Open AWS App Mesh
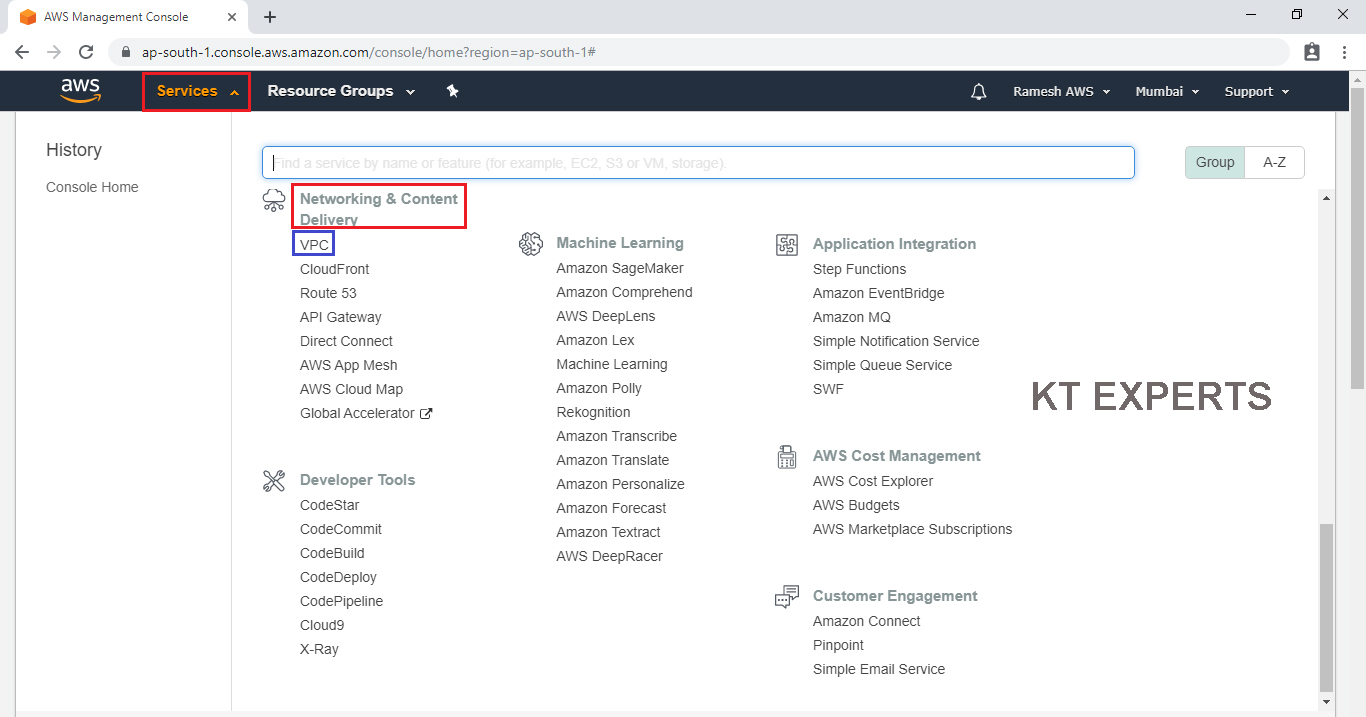The image size is (1366, 717). pos(348,365)
